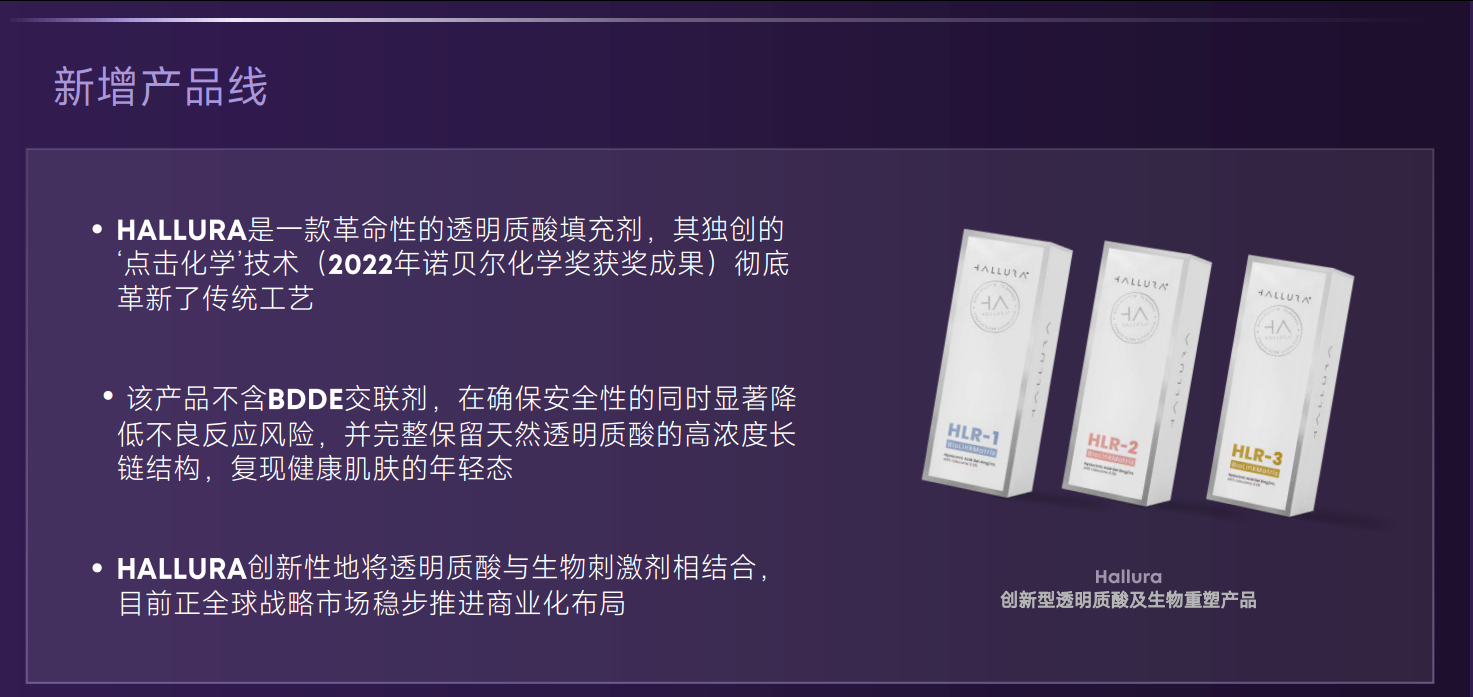Select the HLR-3 product box image

(1281, 384)
